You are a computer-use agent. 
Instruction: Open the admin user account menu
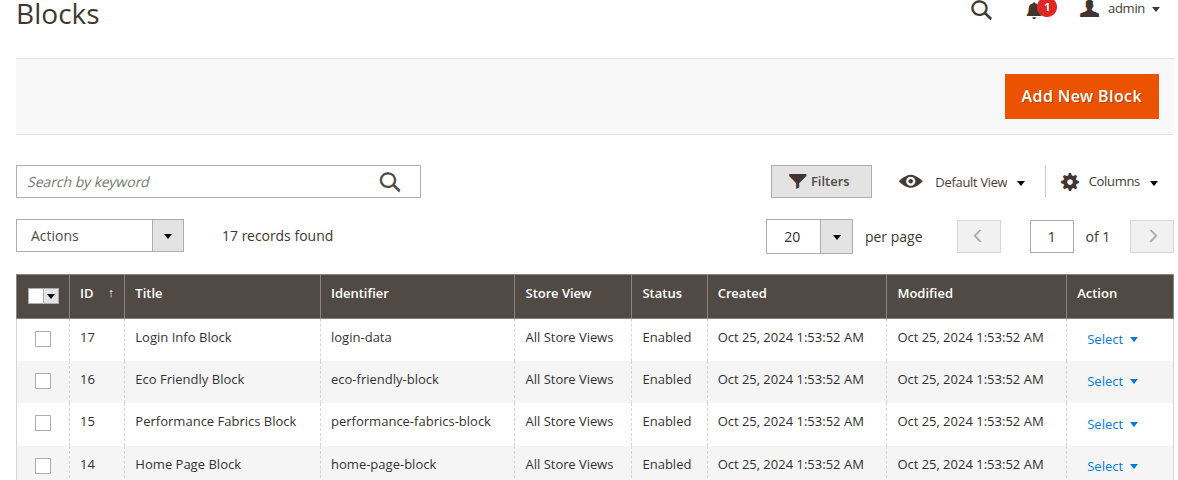(x=1120, y=9)
